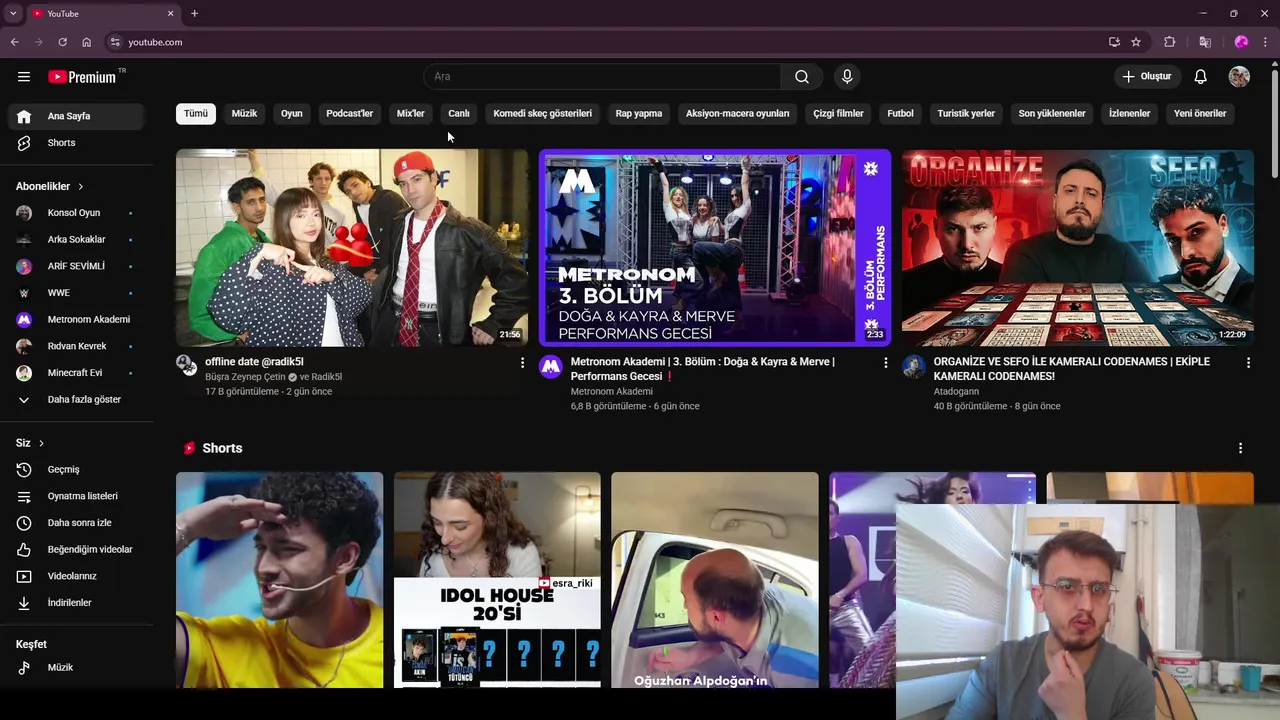Select the Tümü filter chip
Screen dimensions: 1280x720
click(x=196, y=114)
